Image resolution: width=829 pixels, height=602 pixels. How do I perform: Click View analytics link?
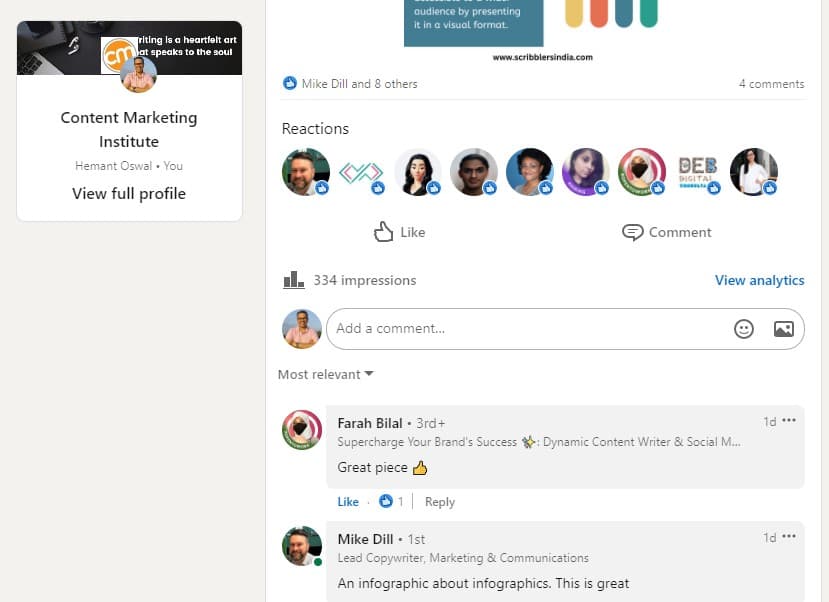[x=759, y=280]
